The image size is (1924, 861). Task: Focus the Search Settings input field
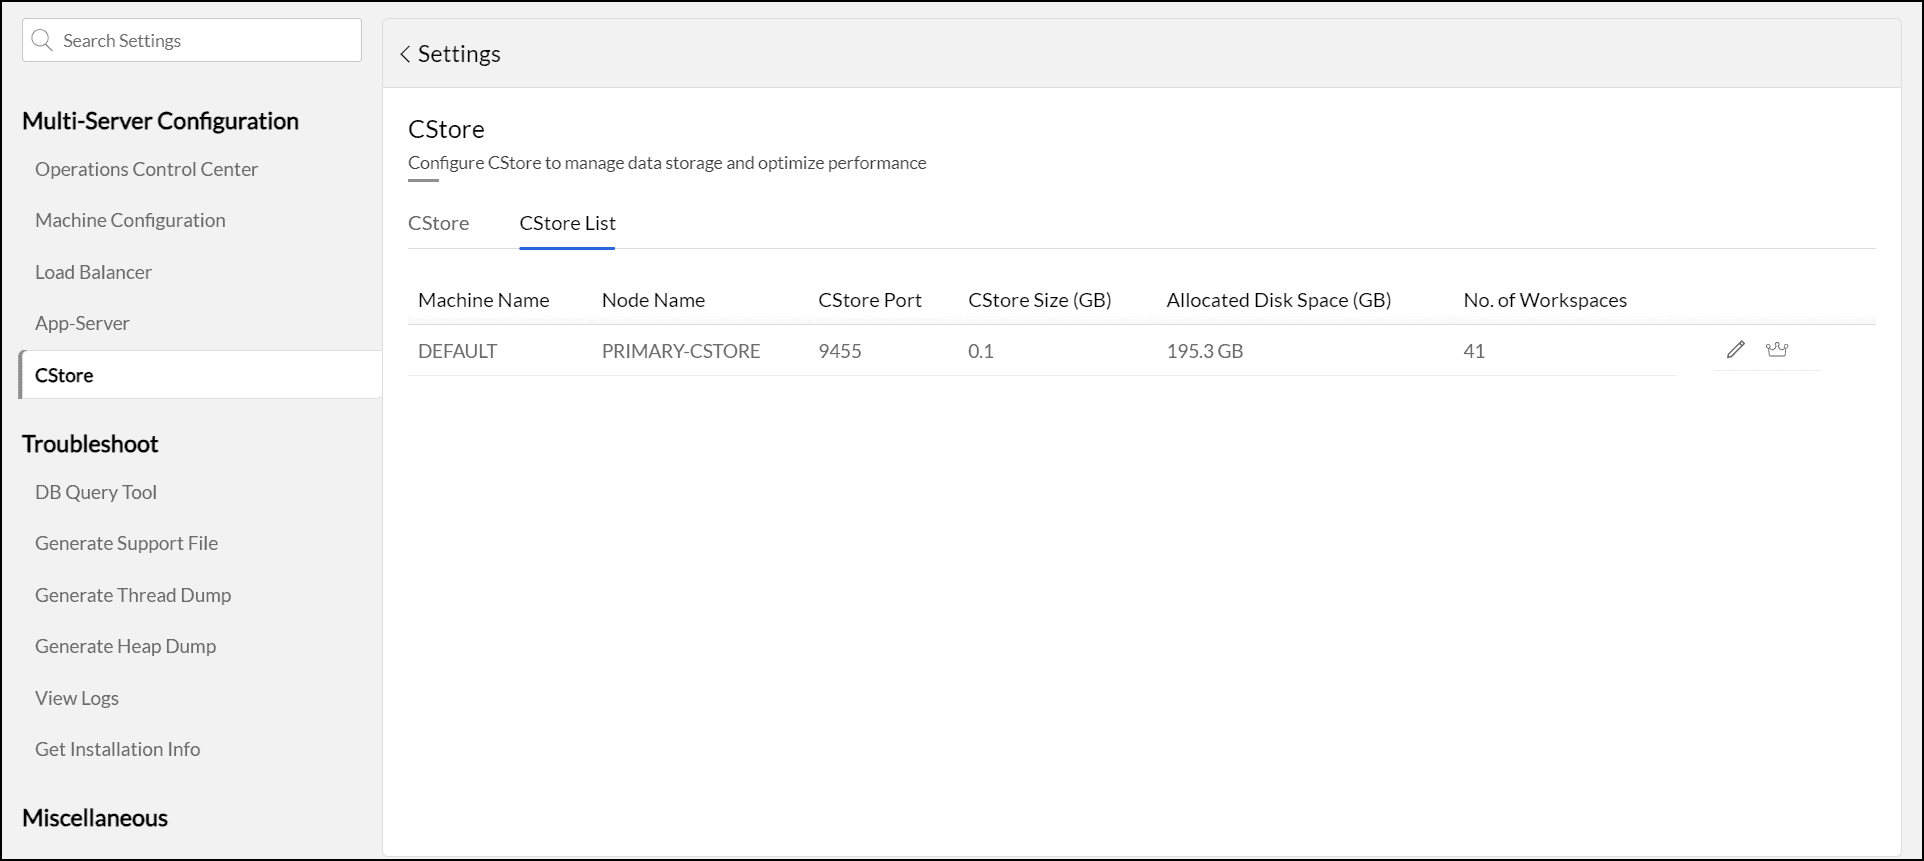click(205, 40)
